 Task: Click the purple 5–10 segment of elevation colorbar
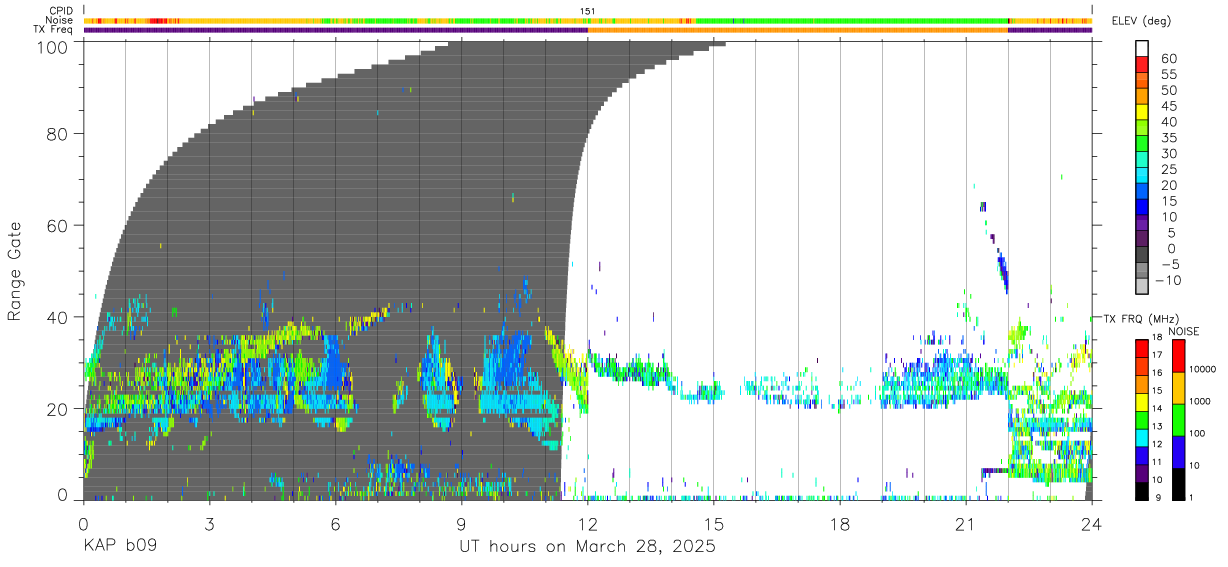1142,224
